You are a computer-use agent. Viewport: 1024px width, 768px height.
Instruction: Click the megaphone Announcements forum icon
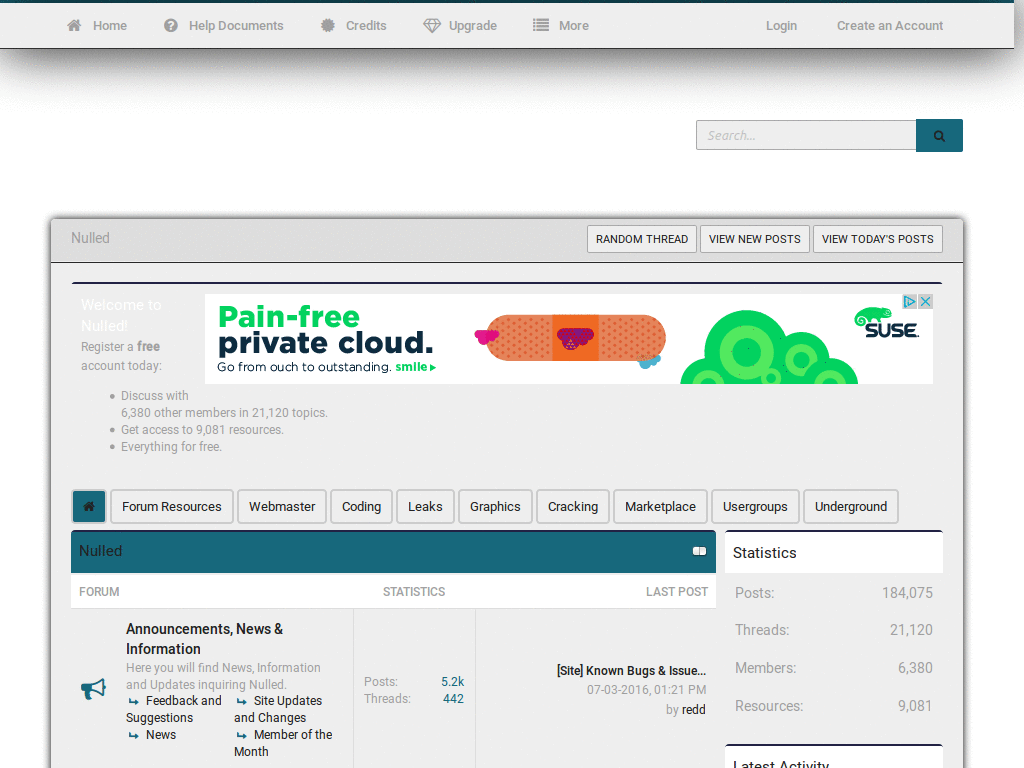pos(93,688)
